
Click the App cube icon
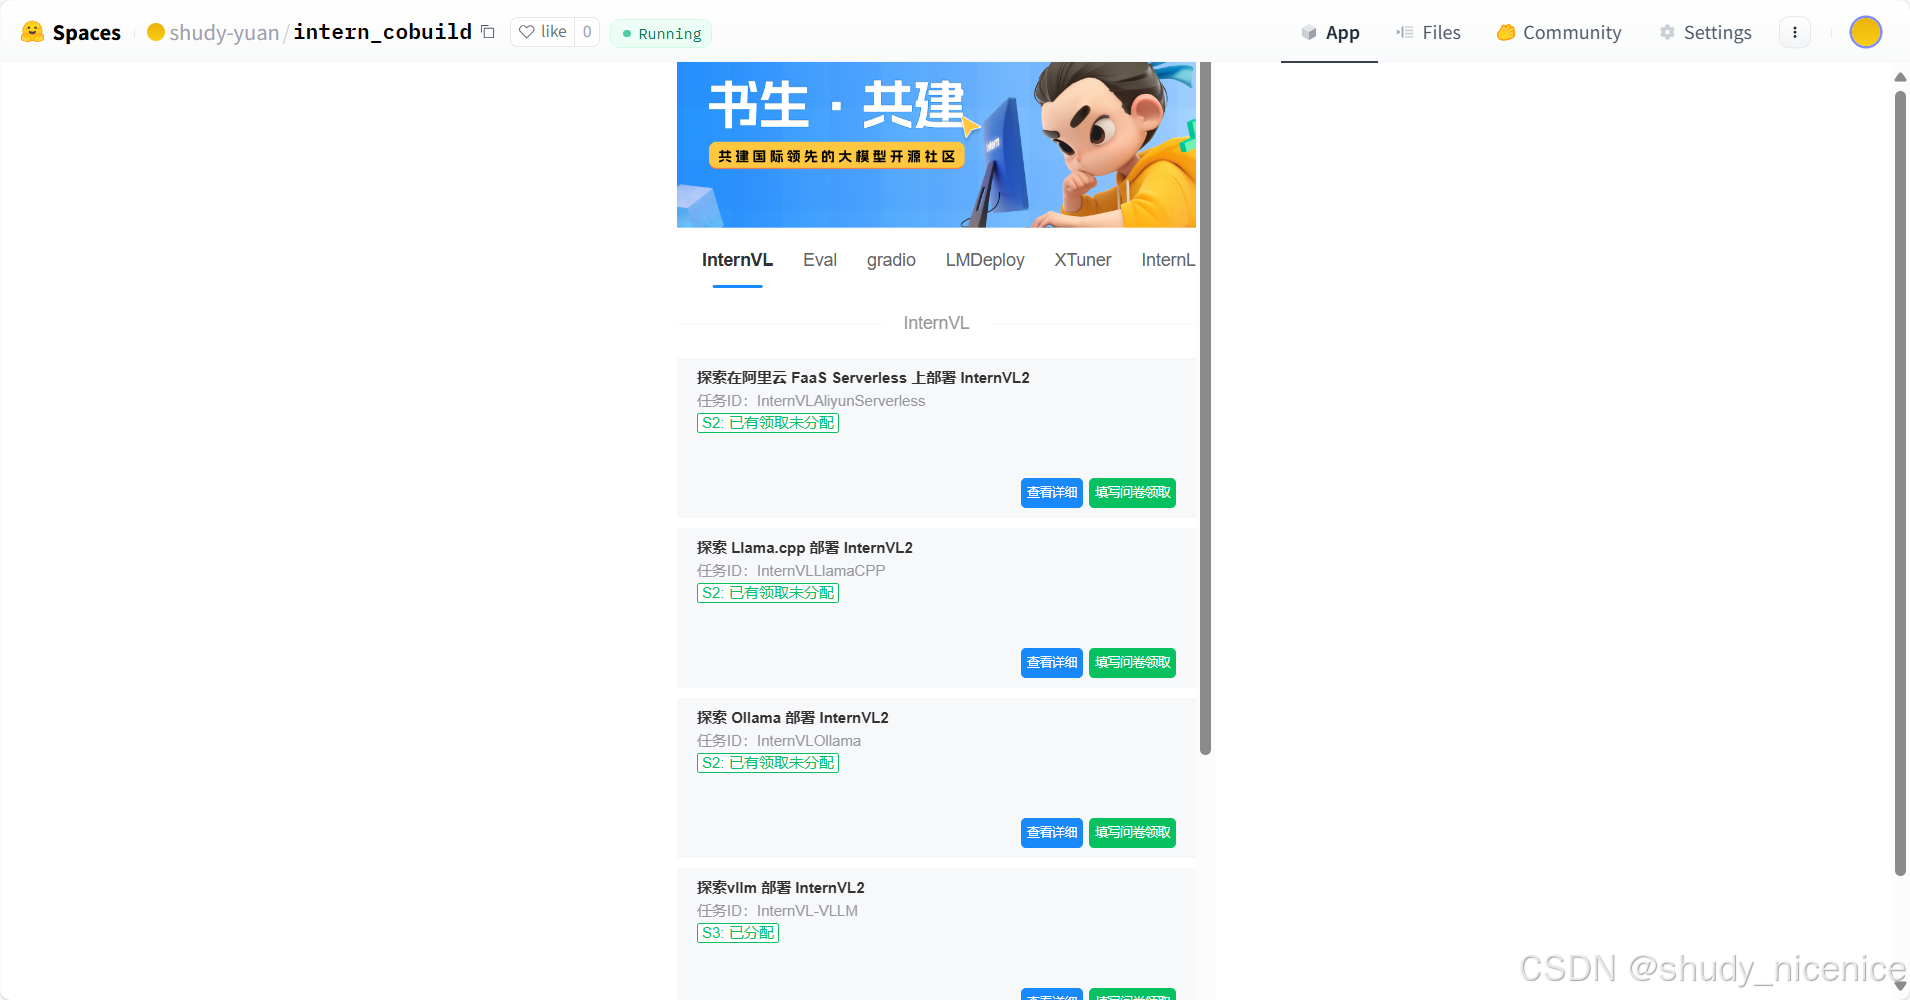1309,33
